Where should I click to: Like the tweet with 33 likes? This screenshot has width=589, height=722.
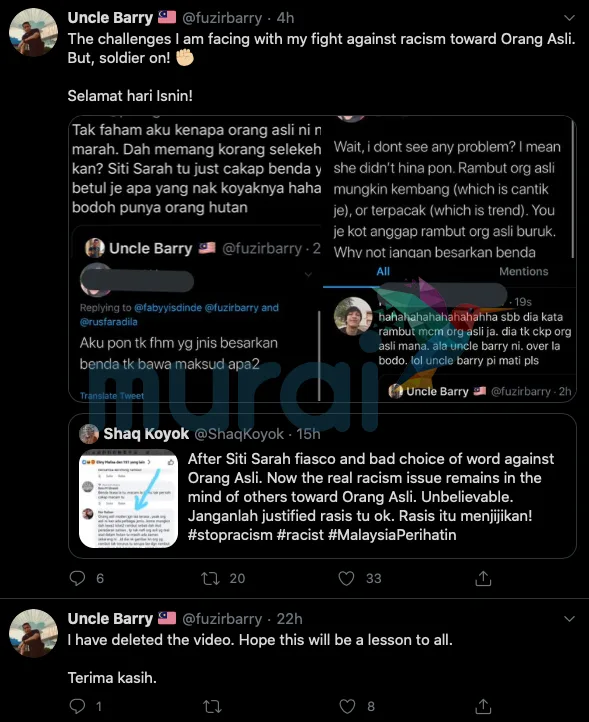346,578
